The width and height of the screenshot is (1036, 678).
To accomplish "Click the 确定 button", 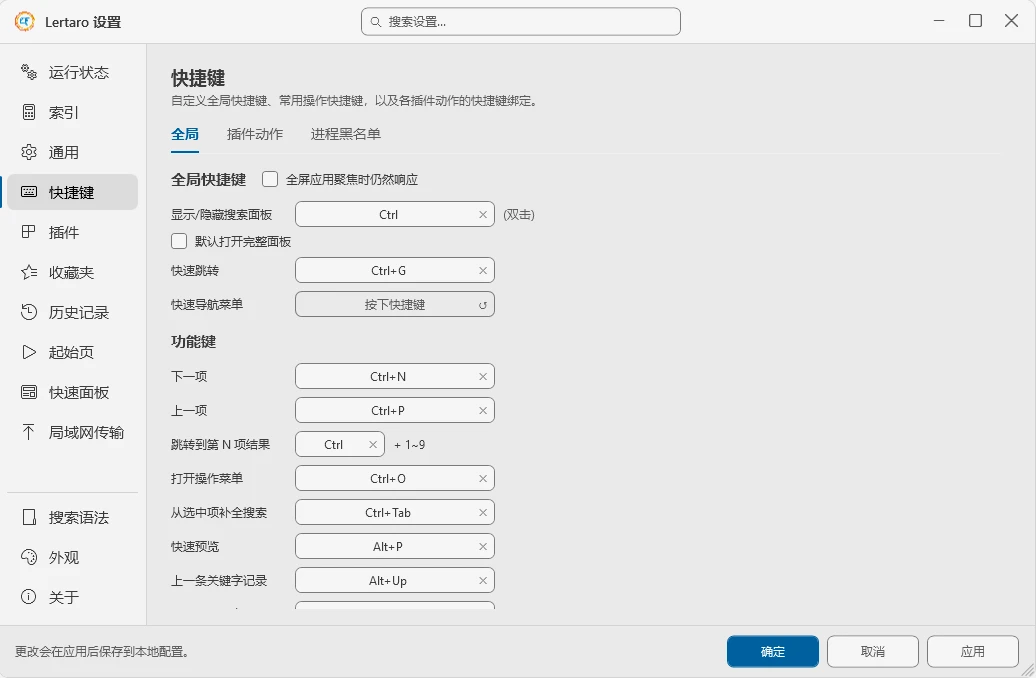I will tap(772, 652).
